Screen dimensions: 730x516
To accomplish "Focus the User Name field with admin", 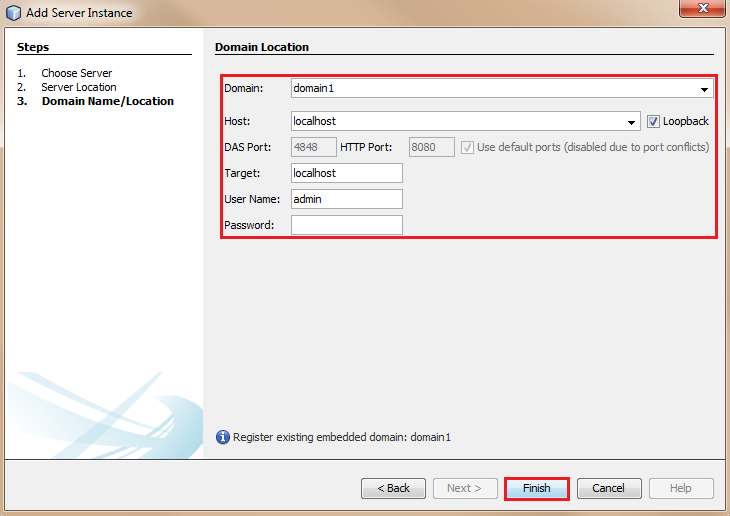I will [x=347, y=199].
